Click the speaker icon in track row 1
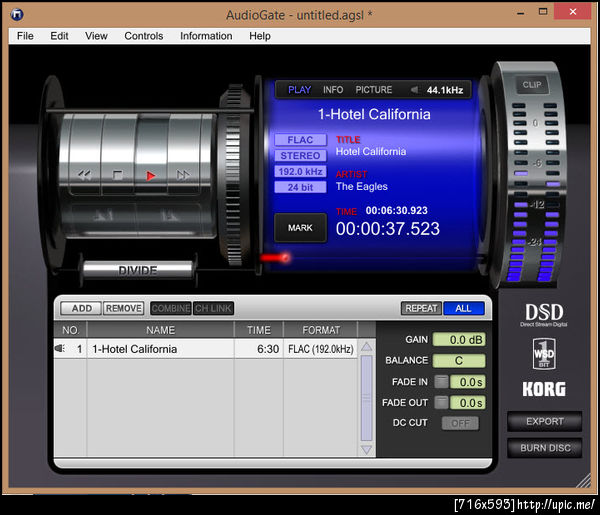The image size is (600, 515). coord(62,349)
